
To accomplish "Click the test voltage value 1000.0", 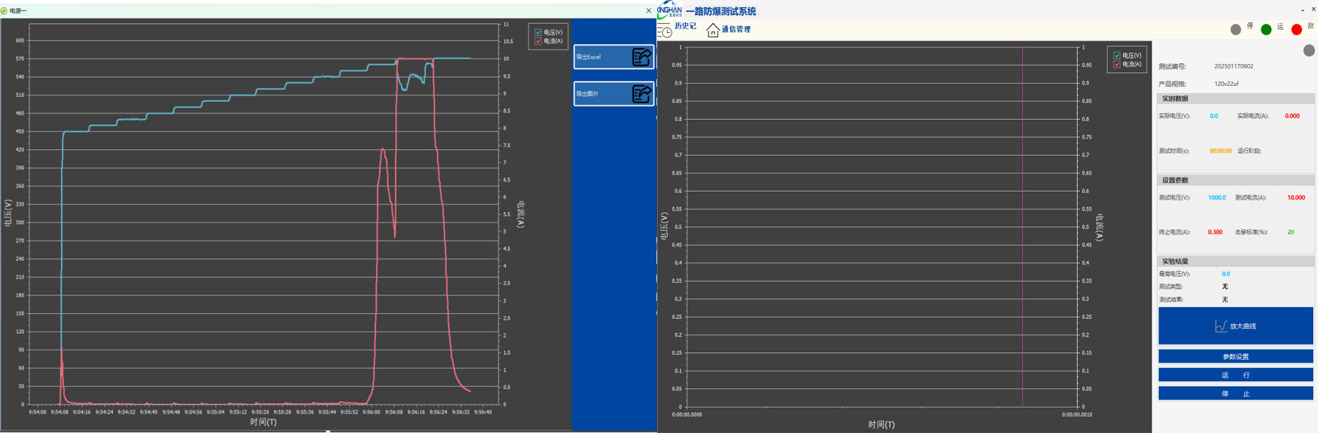I will [x=1216, y=198].
